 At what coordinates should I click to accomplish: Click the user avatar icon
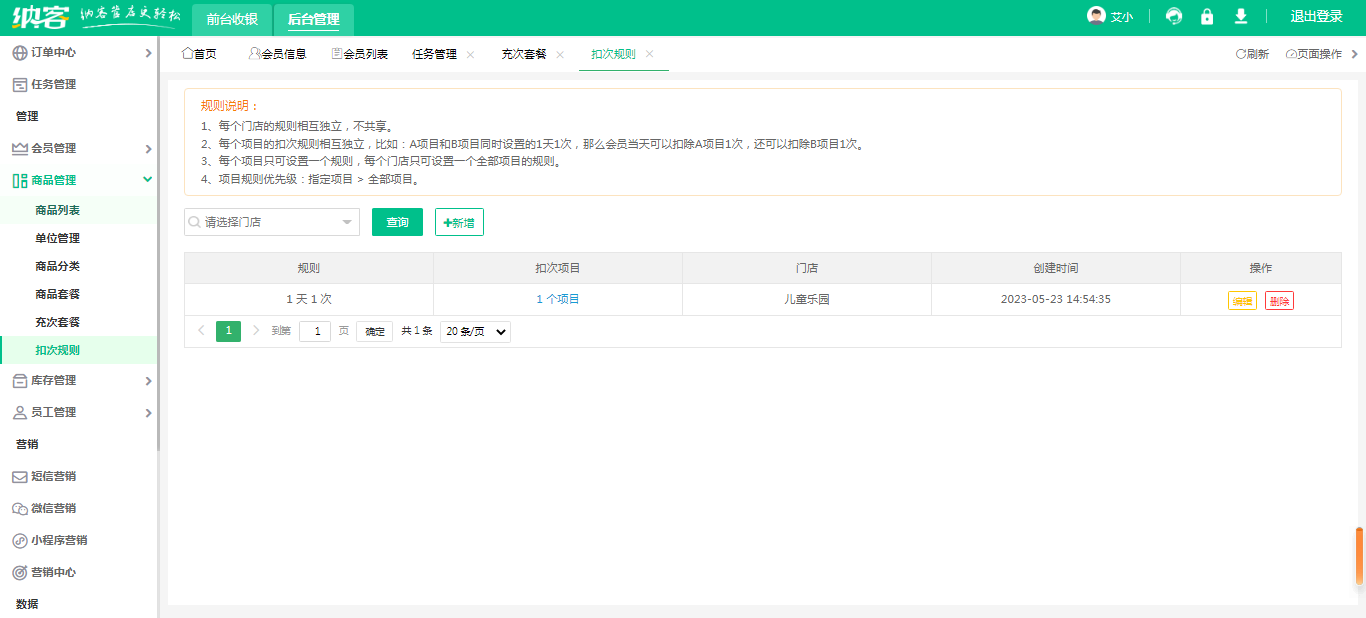[1097, 17]
